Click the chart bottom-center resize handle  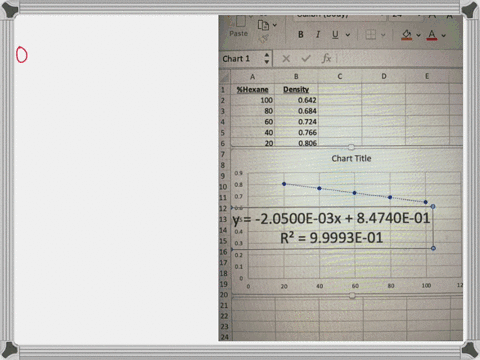click(352, 295)
